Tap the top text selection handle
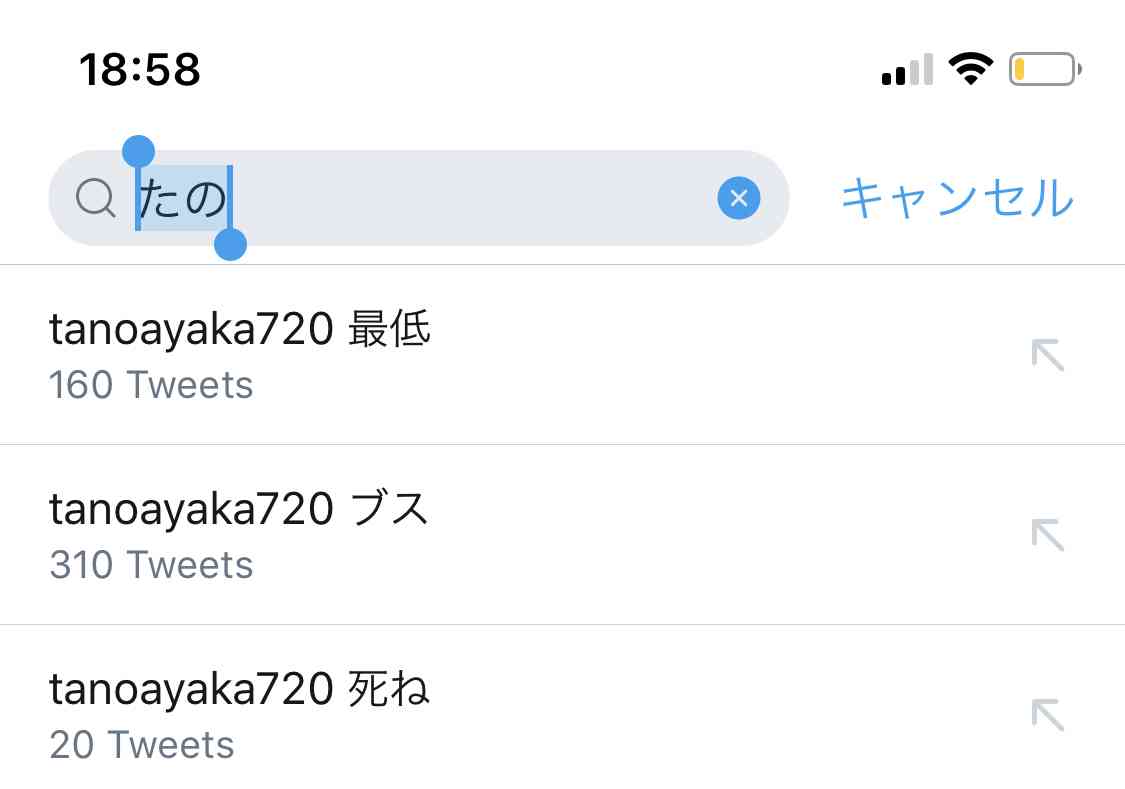 pyautogui.click(x=138, y=151)
